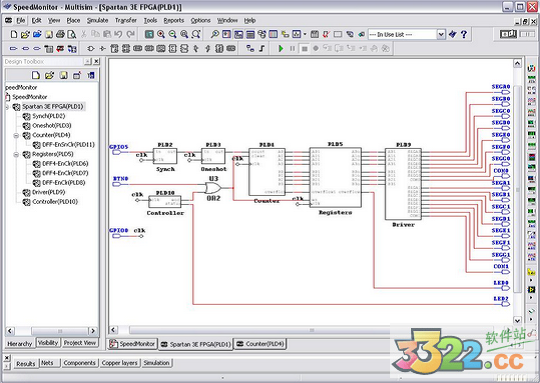Viewport: 540px width, 383px height.
Task: Select the SEGA0 output connector
Action: tap(506, 92)
